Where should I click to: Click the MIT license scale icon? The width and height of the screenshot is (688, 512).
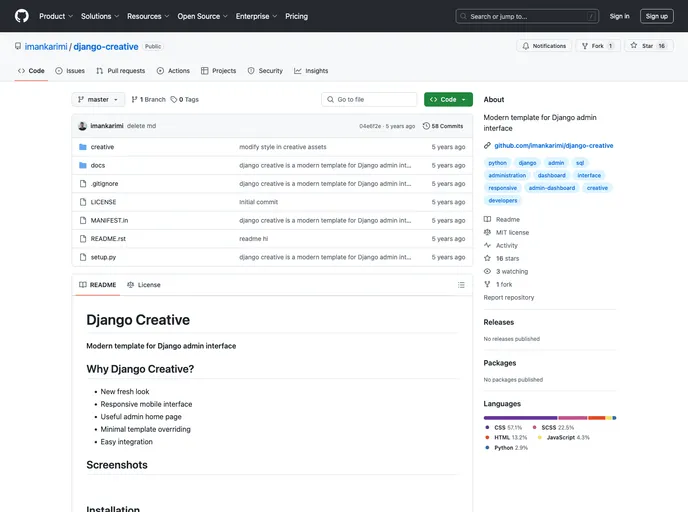pyautogui.click(x=487, y=233)
